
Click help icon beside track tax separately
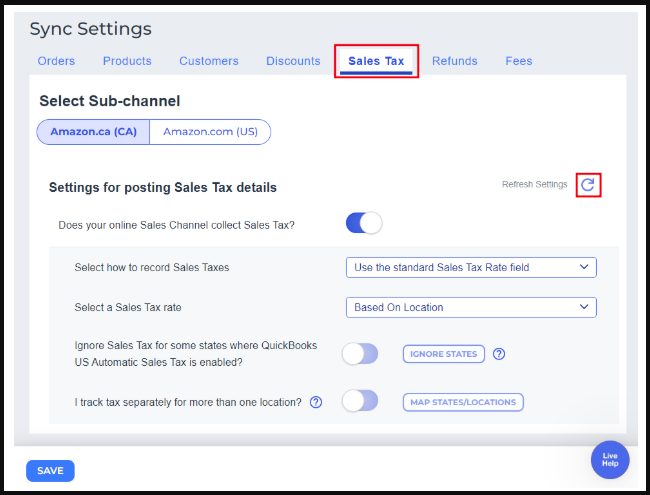pos(316,402)
